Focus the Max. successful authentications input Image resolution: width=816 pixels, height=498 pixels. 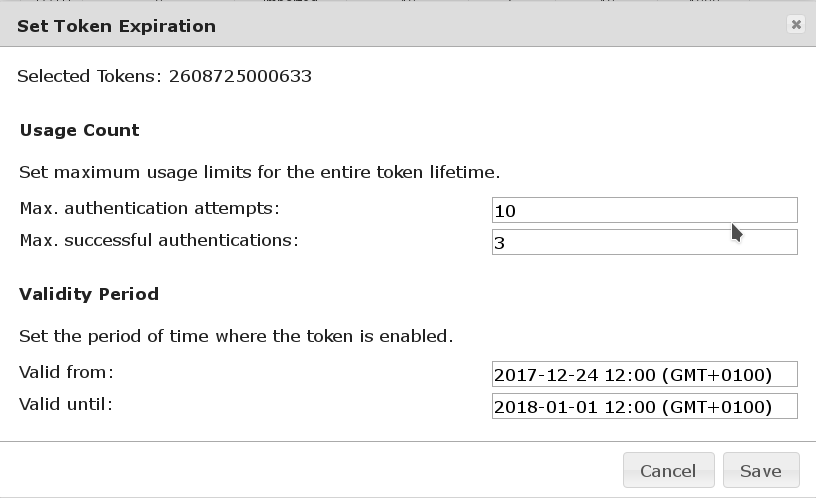click(644, 242)
